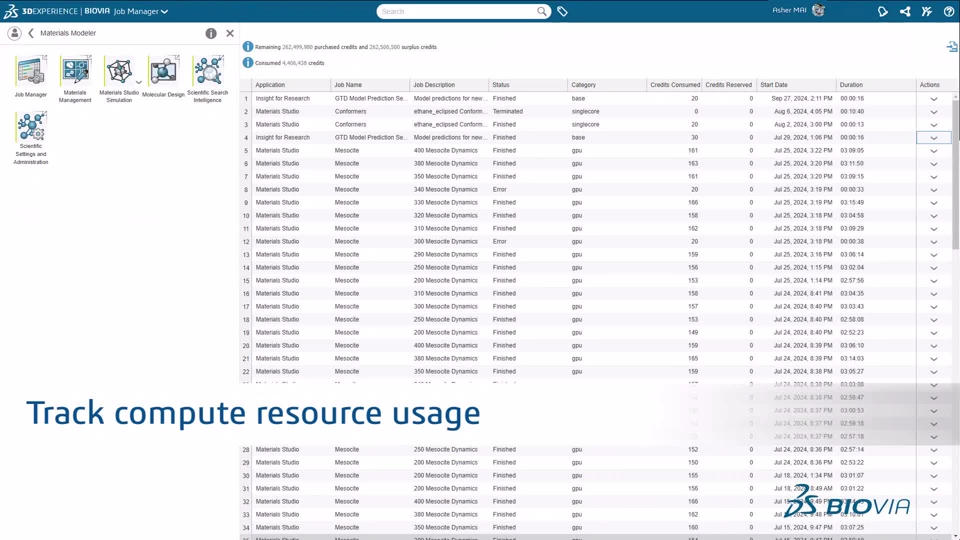Click the export icon above the table
960x540 pixels.
coord(951,47)
